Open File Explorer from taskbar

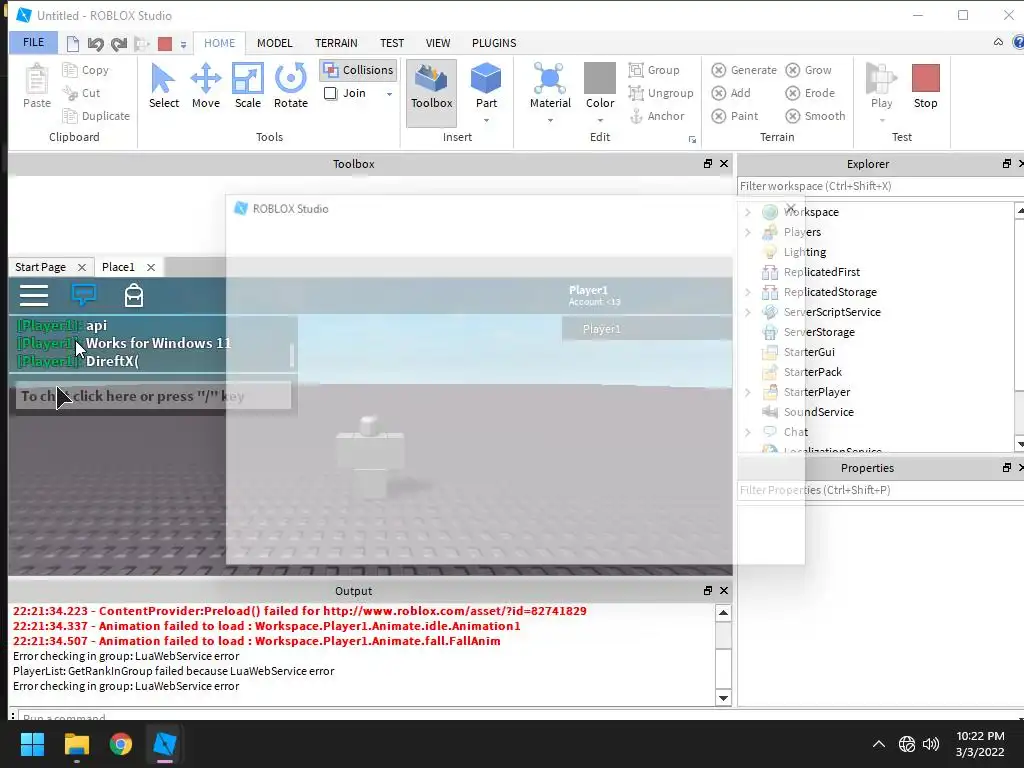[76, 744]
